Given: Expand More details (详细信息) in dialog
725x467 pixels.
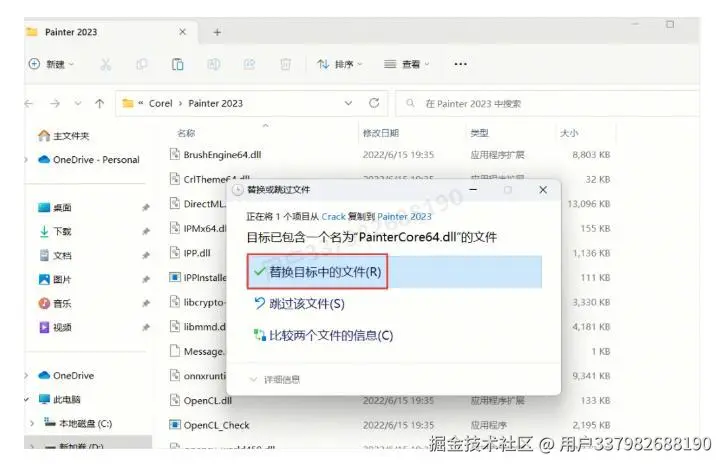Looking at the screenshot, I should (x=275, y=380).
